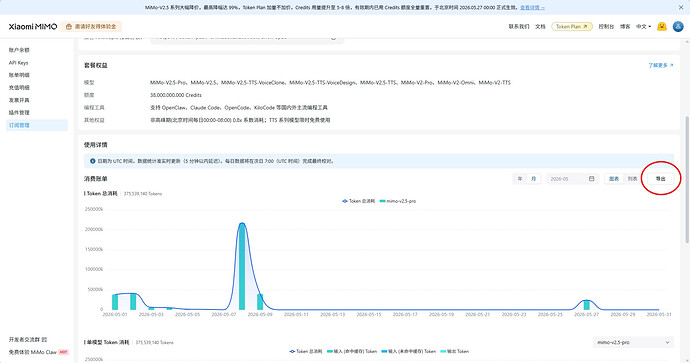Switch billing view to 年

[x=520, y=179]
